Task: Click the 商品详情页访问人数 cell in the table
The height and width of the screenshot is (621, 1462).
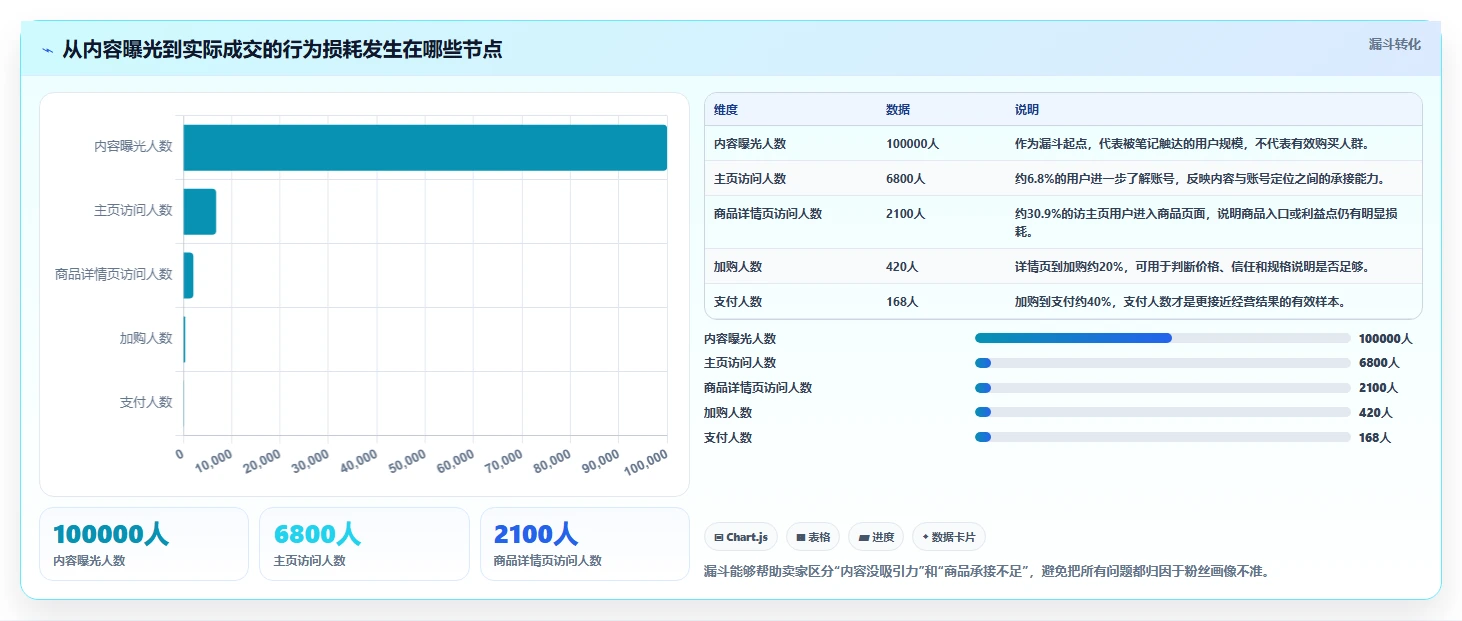Action: point(768,214)
